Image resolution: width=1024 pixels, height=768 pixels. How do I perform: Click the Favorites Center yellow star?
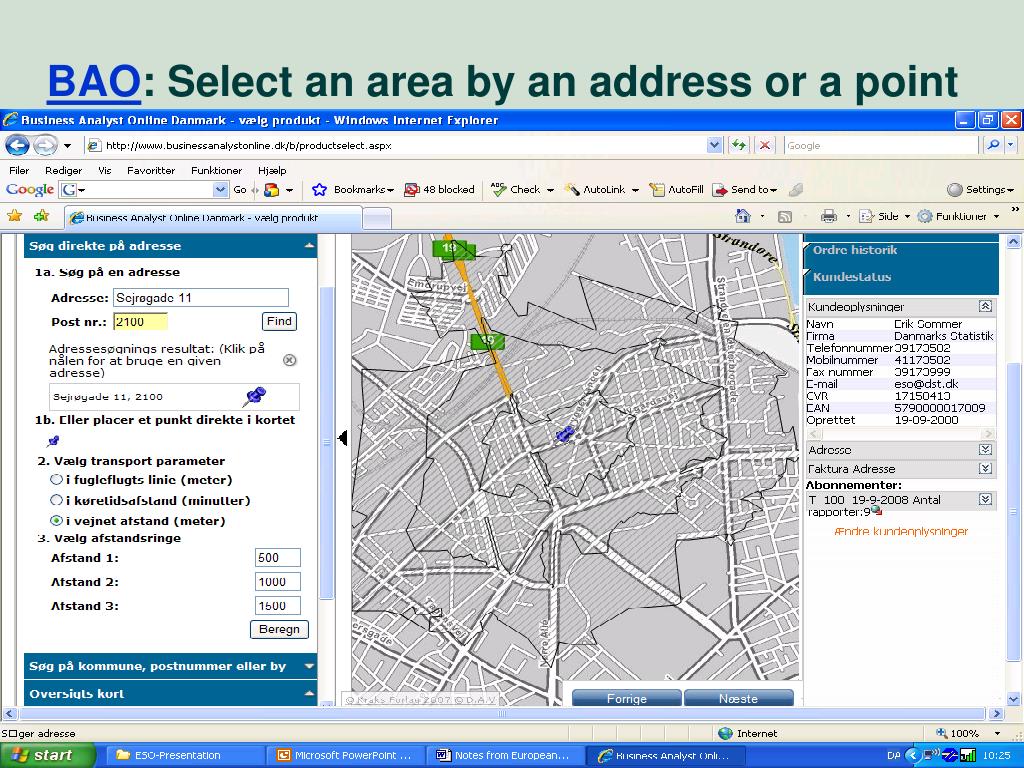[14, 216]
